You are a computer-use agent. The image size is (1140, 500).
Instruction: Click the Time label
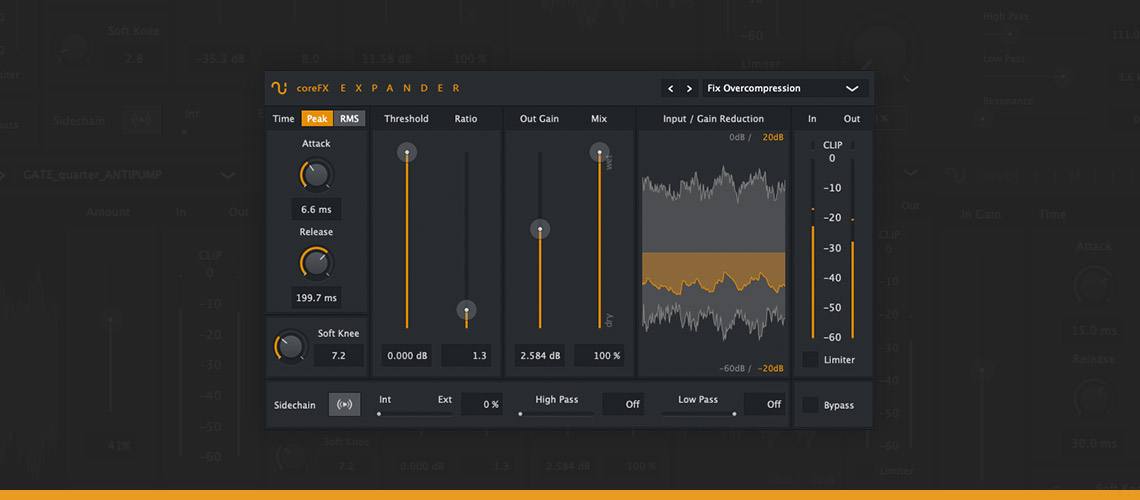point(284,118)
